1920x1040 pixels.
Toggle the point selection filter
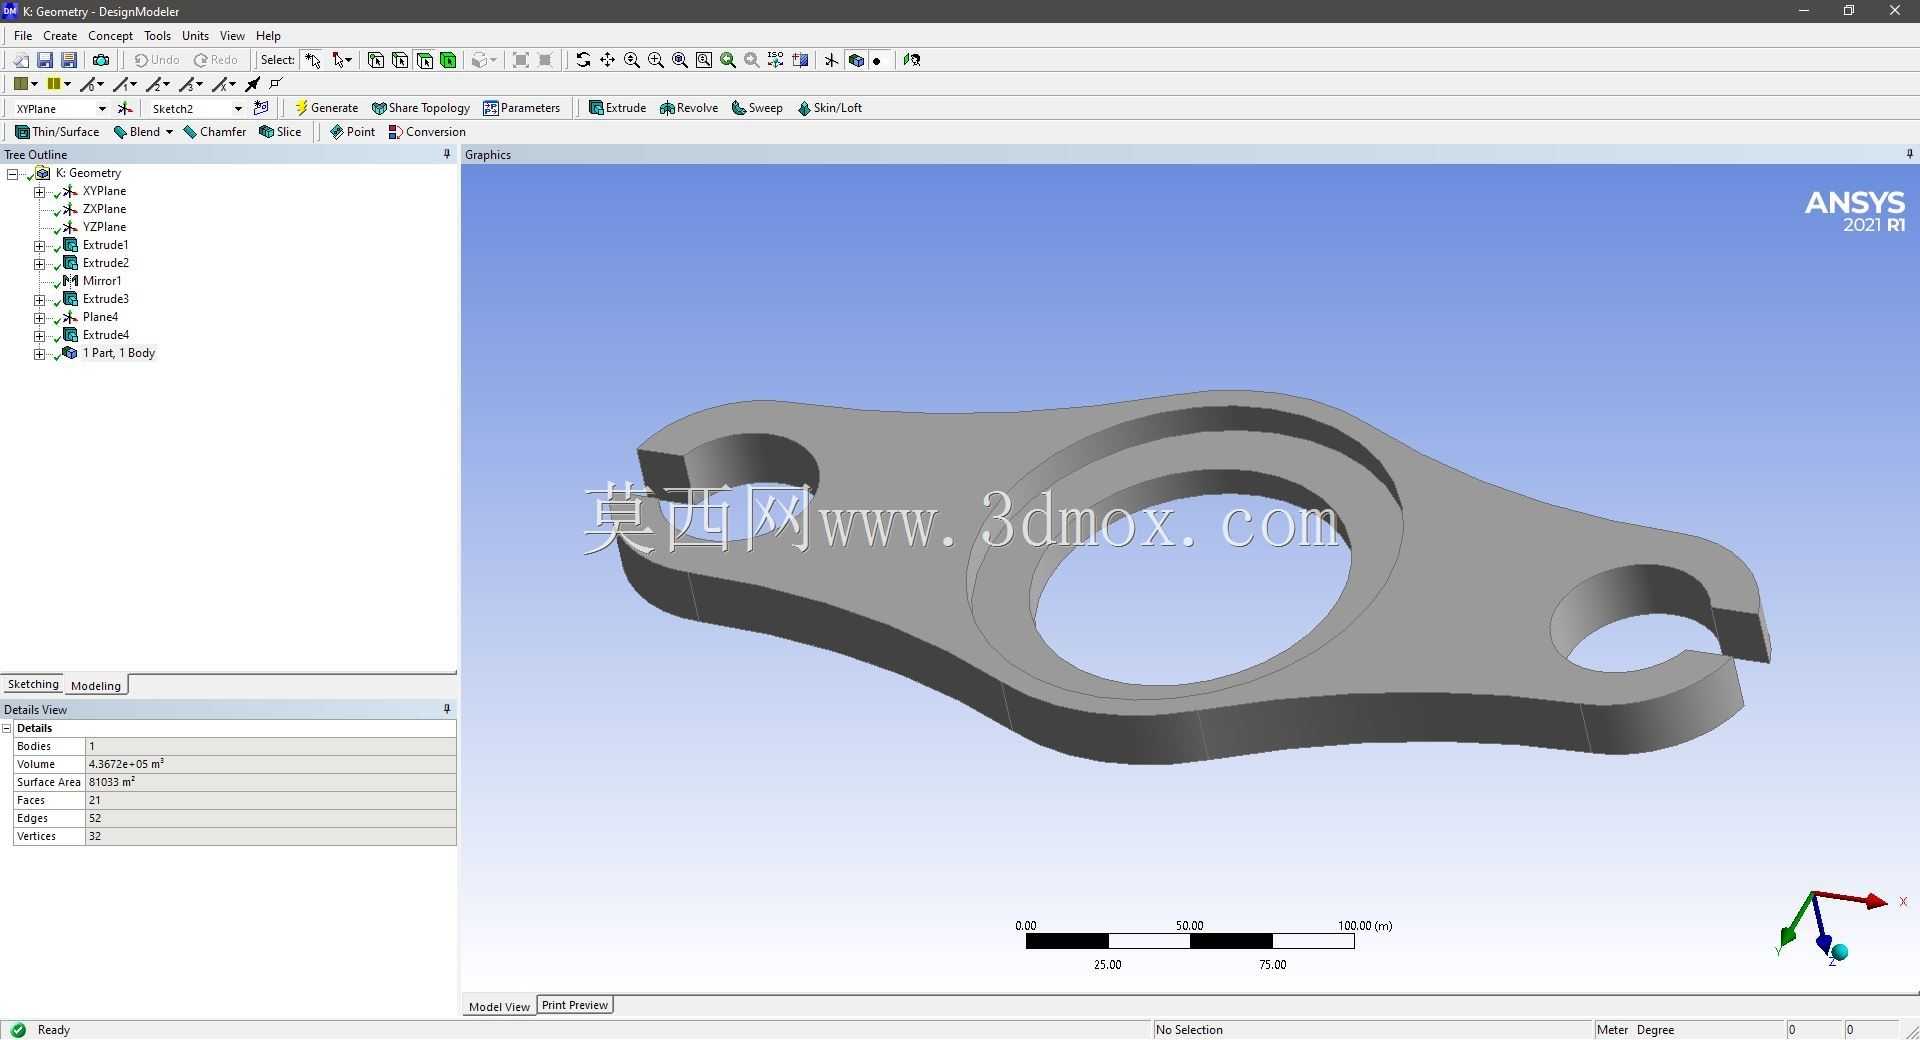(x=376, y=60)
